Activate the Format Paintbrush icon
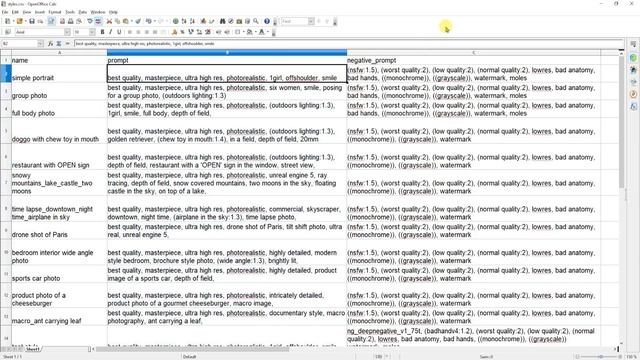This screenshot has height=360, width=640. coord(138,21)
